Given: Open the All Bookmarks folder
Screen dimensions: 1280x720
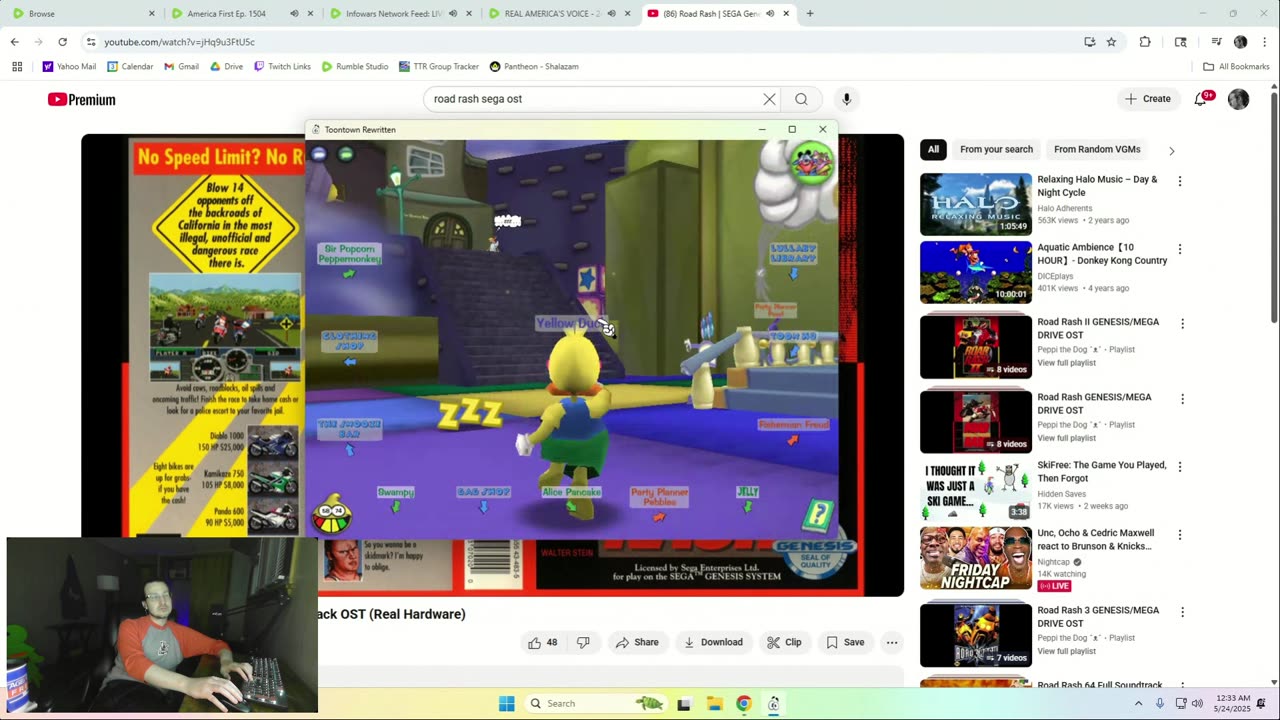Looking at the screenshot, I should [x=1236, y=66].
